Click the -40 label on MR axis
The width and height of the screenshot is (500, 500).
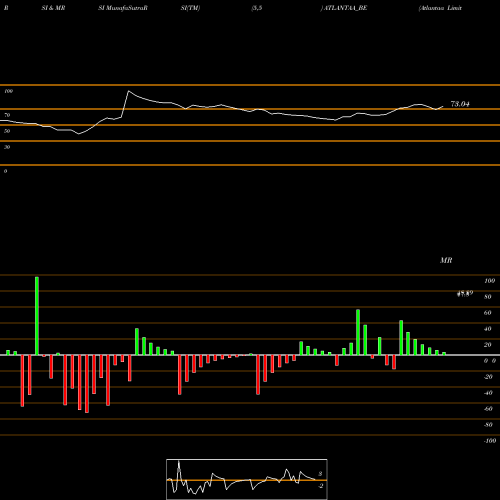coord(488,393)
